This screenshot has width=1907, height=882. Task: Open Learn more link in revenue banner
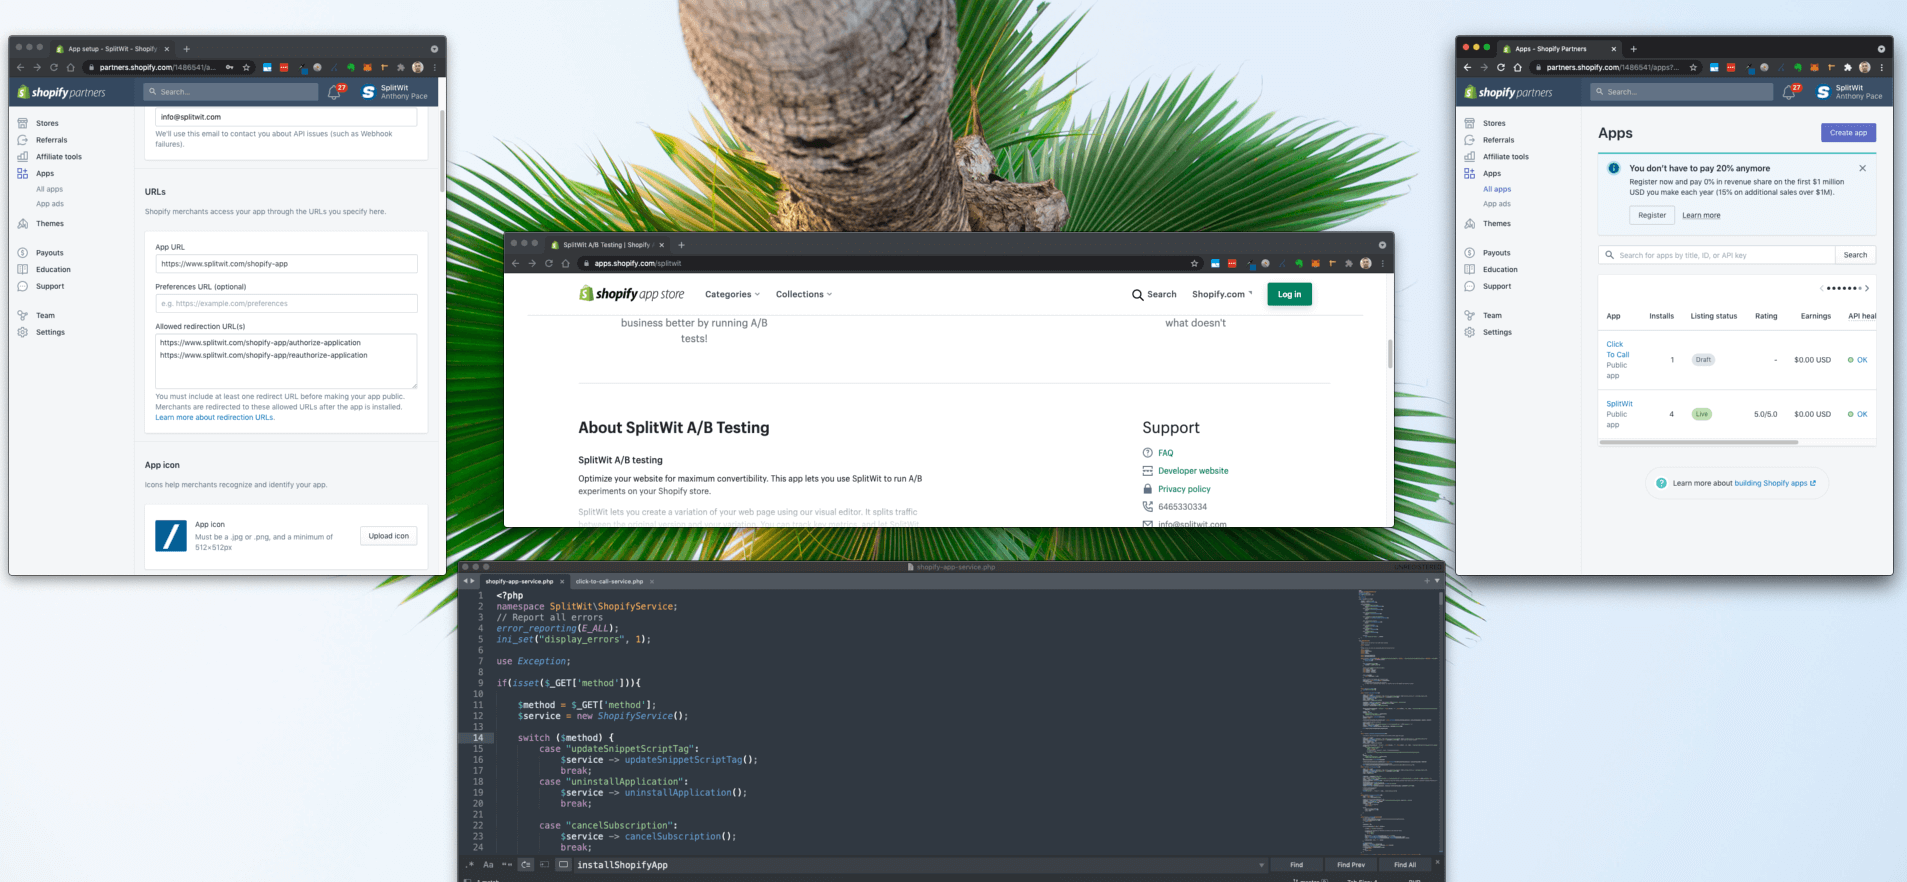1701,216
